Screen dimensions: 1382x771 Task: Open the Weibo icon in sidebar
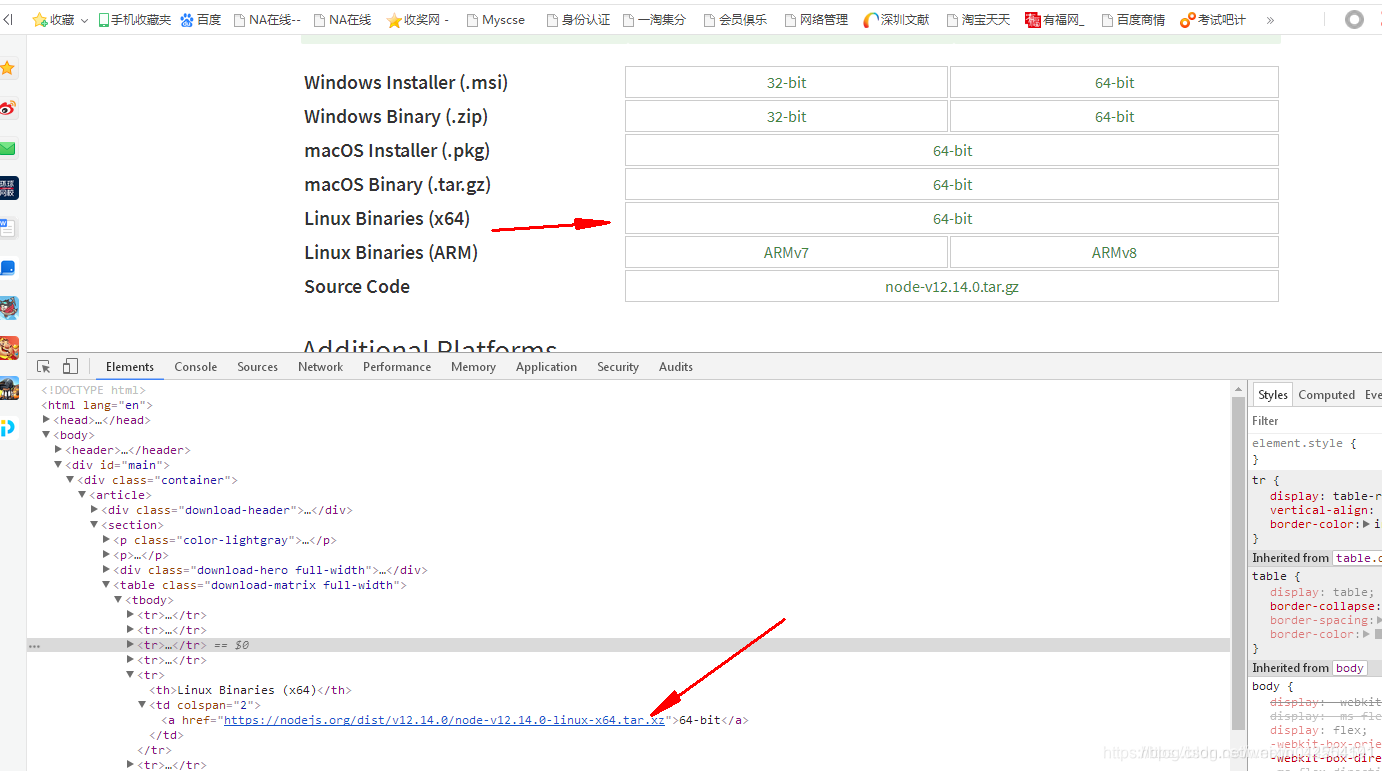tap(8, 108)
